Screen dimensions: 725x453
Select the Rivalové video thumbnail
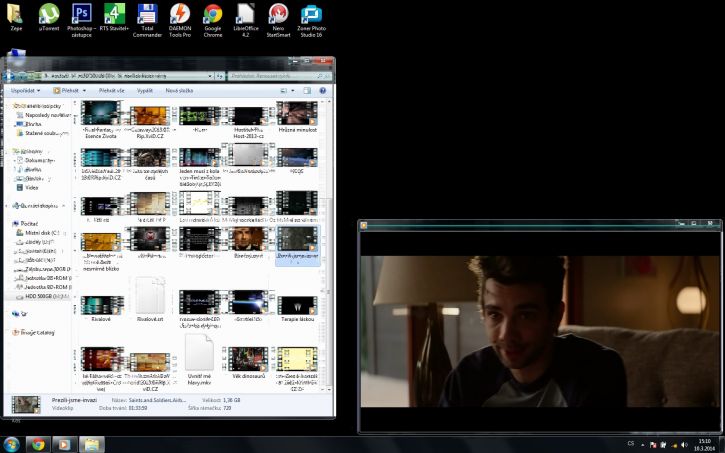[x=101, y=308]
